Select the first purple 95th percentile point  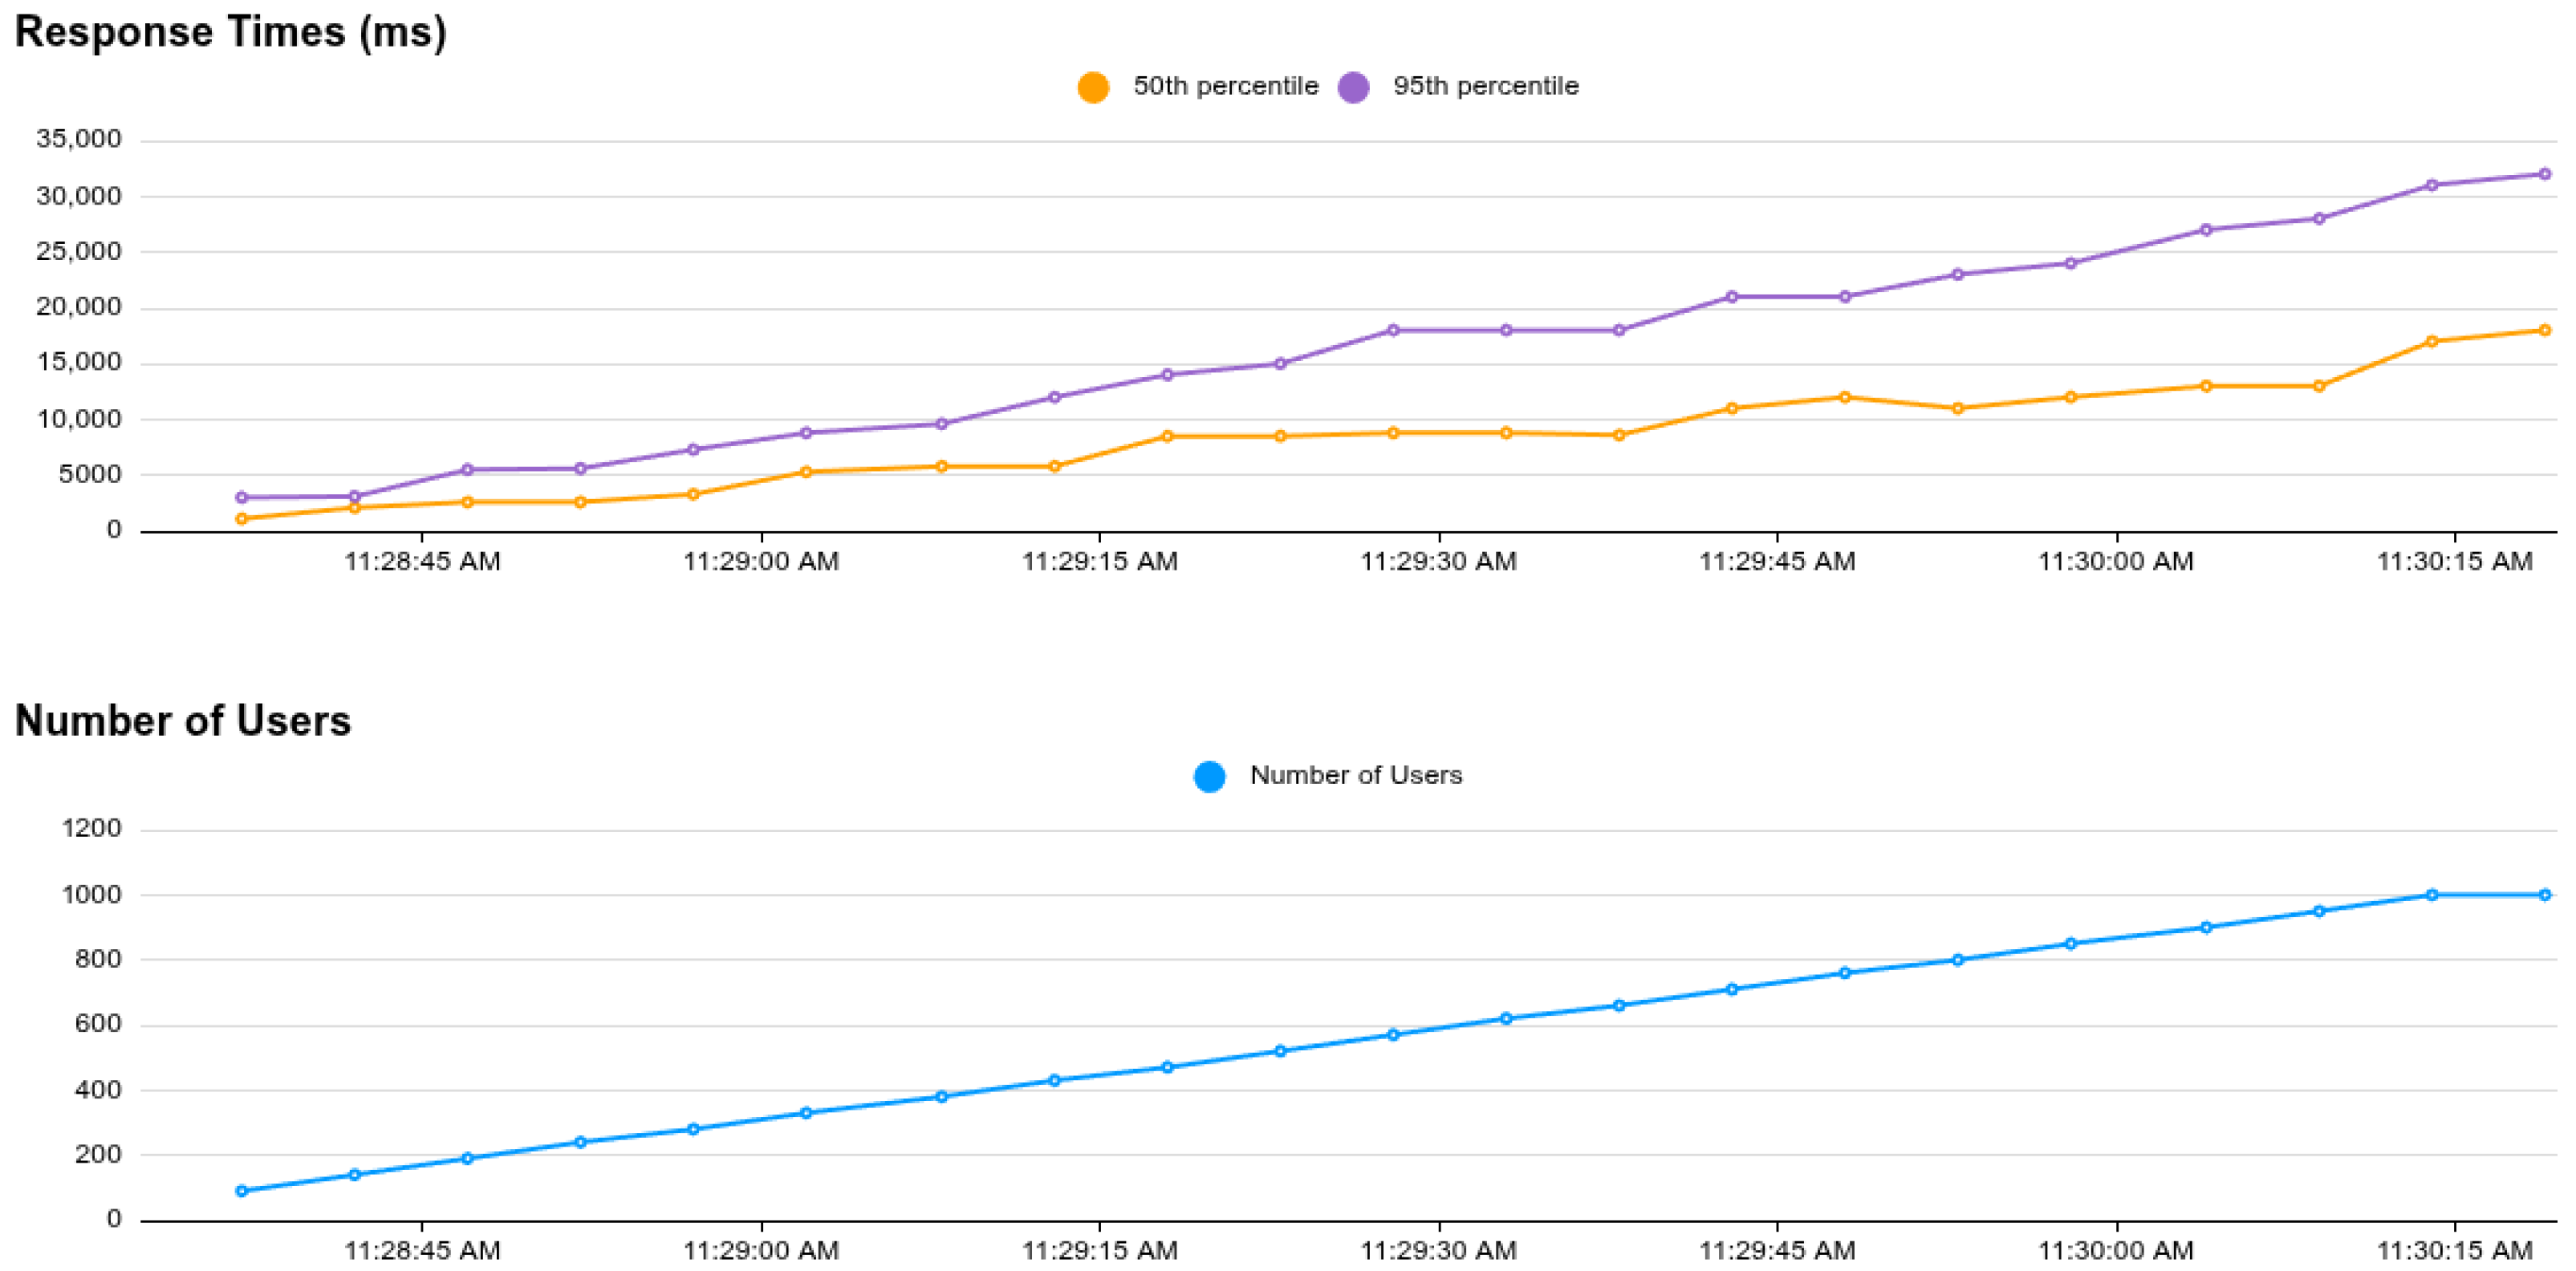[x=241, y=497]
